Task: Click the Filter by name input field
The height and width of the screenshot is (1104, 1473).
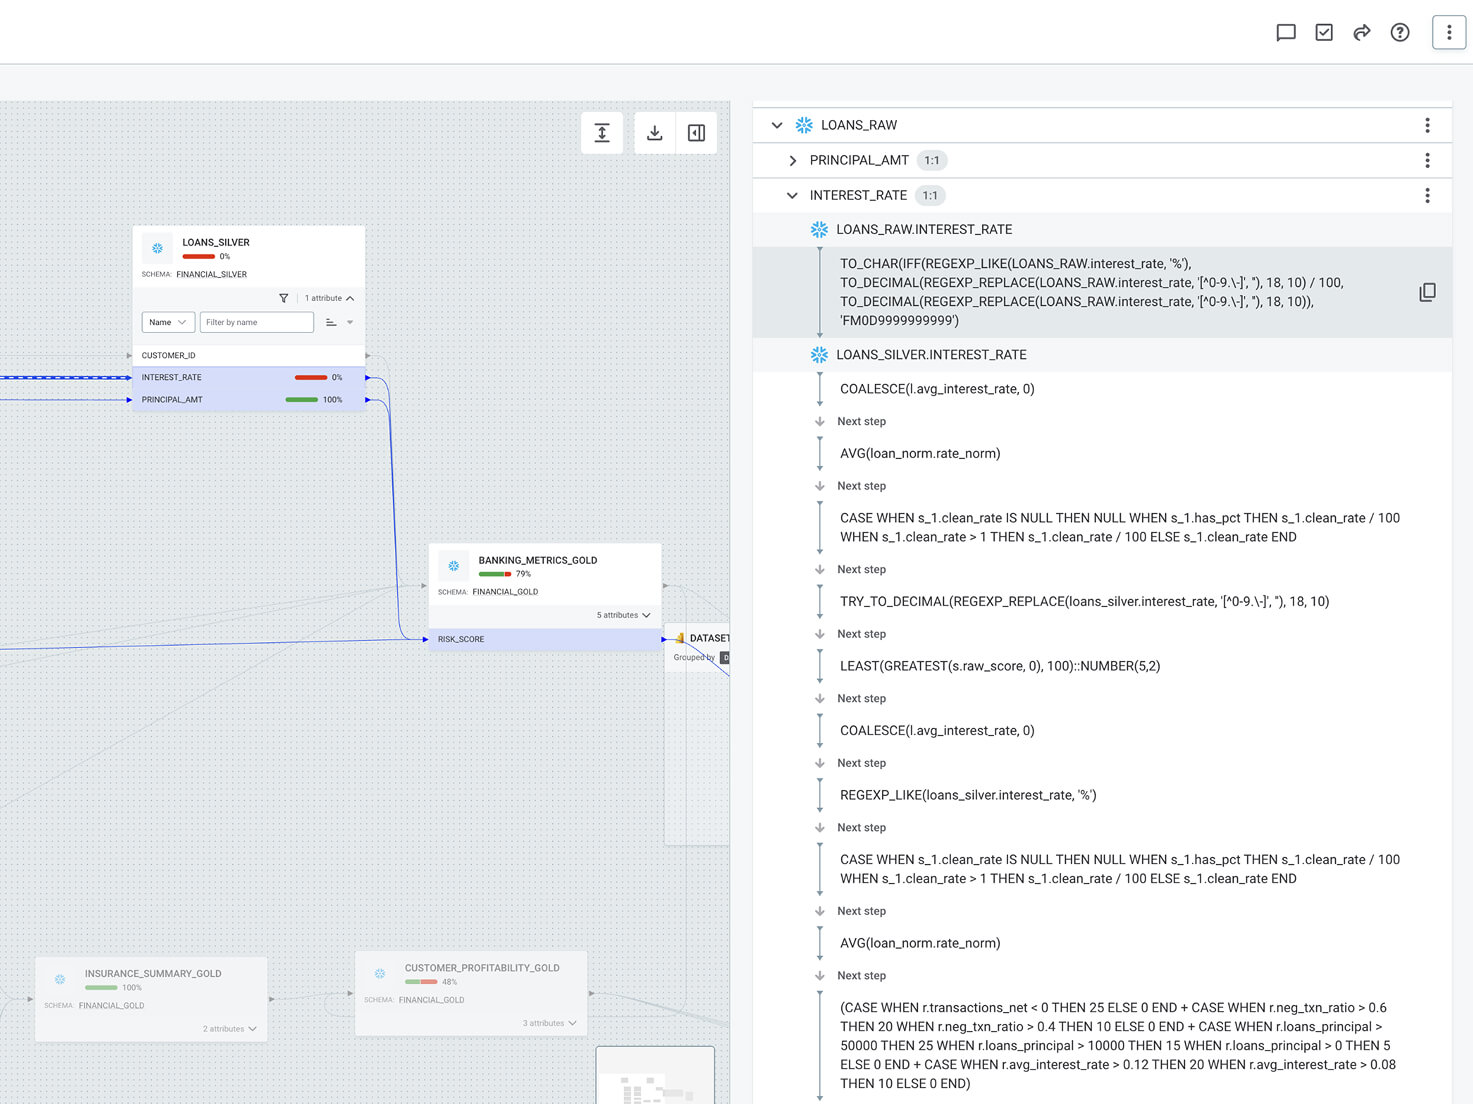Action: 256,322
